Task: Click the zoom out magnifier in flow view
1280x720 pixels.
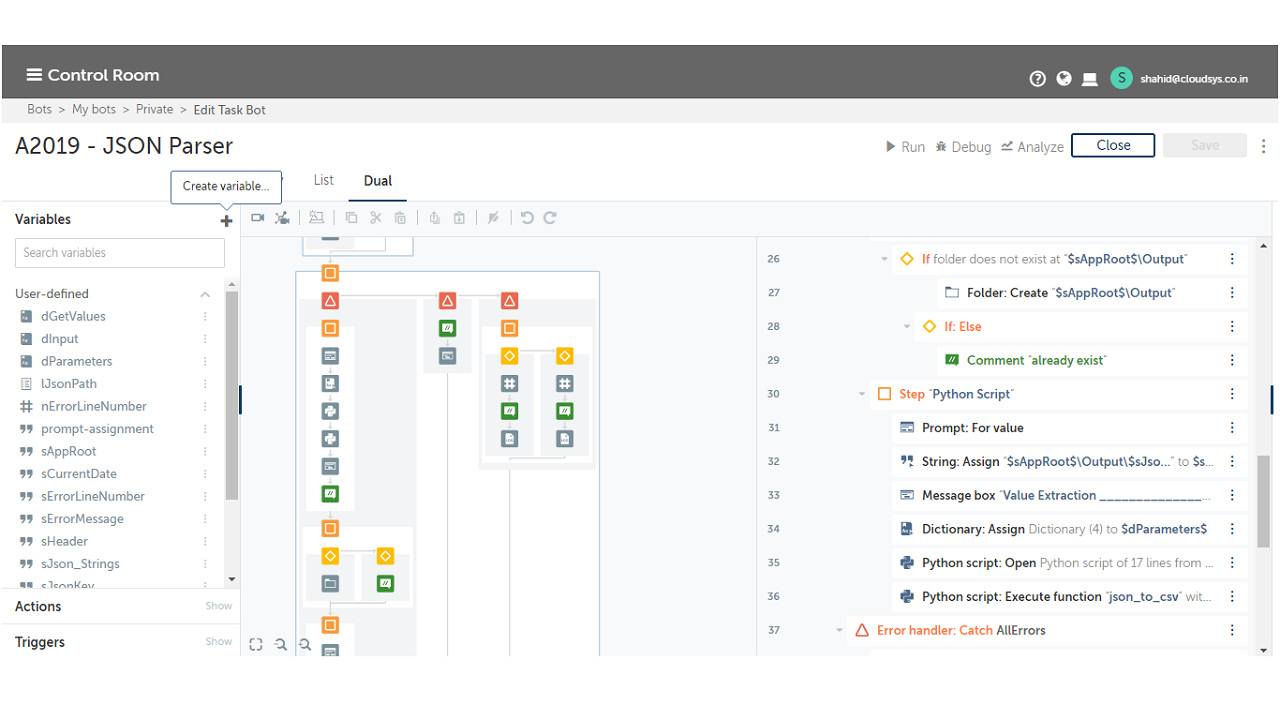Action: [281, 645]
